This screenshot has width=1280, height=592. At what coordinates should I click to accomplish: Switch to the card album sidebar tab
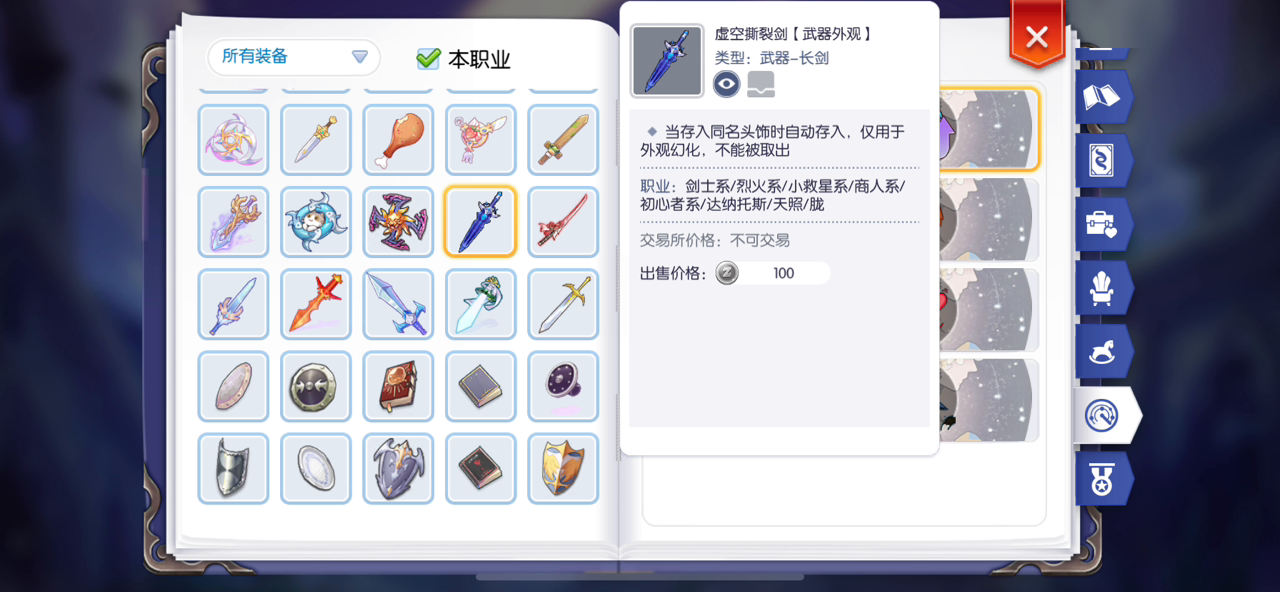[1102, 160]
